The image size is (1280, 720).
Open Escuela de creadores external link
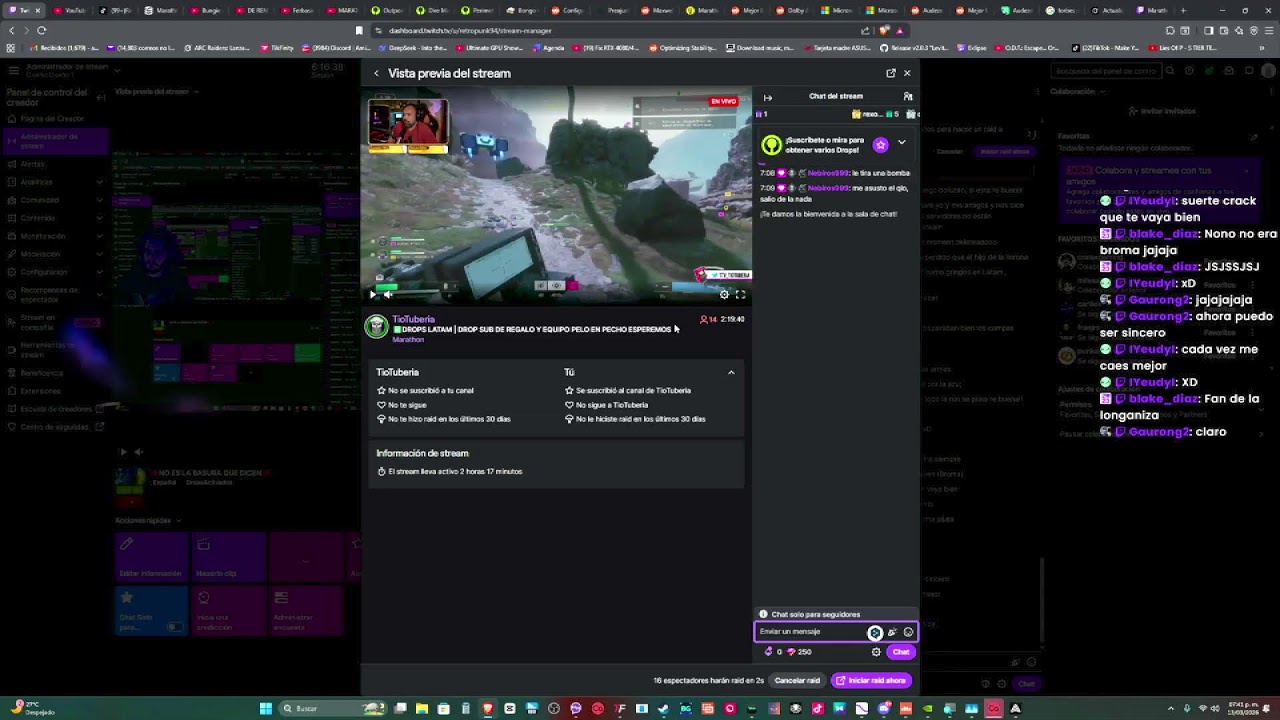pyautogui.click(x=56, y=409)
